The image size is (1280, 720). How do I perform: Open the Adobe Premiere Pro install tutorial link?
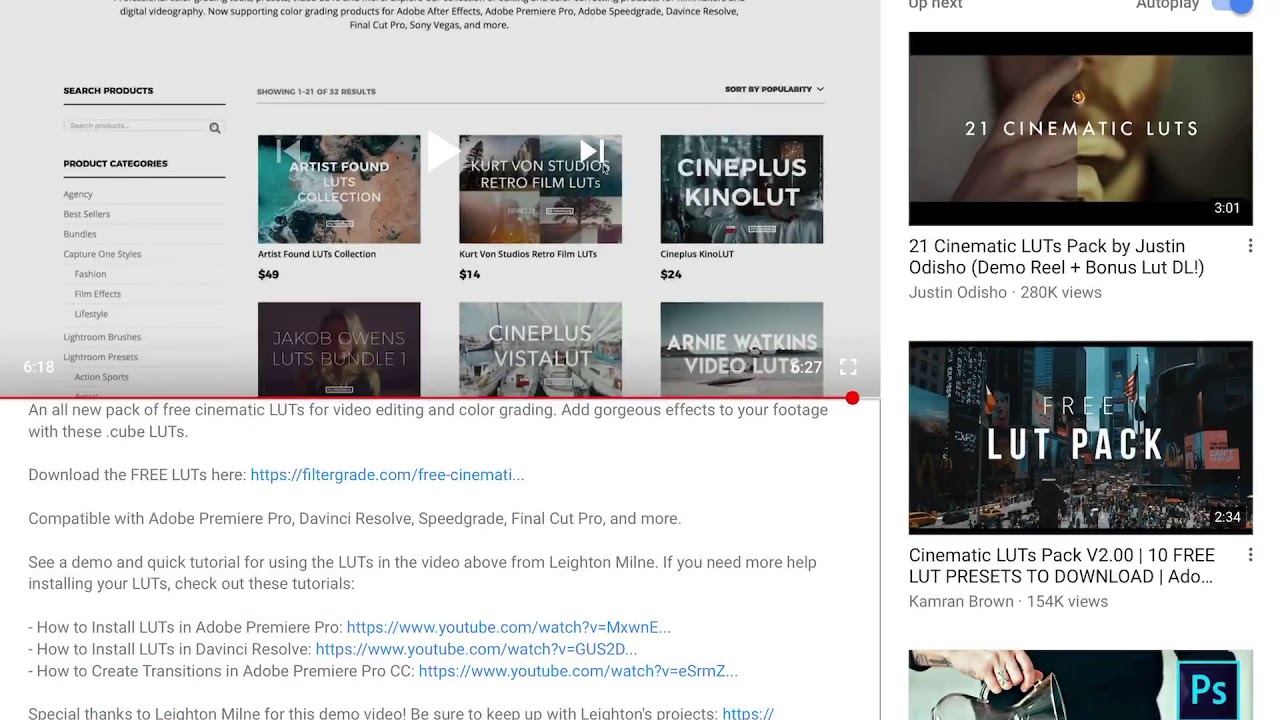pyautogui.click(x=508, y=628)
